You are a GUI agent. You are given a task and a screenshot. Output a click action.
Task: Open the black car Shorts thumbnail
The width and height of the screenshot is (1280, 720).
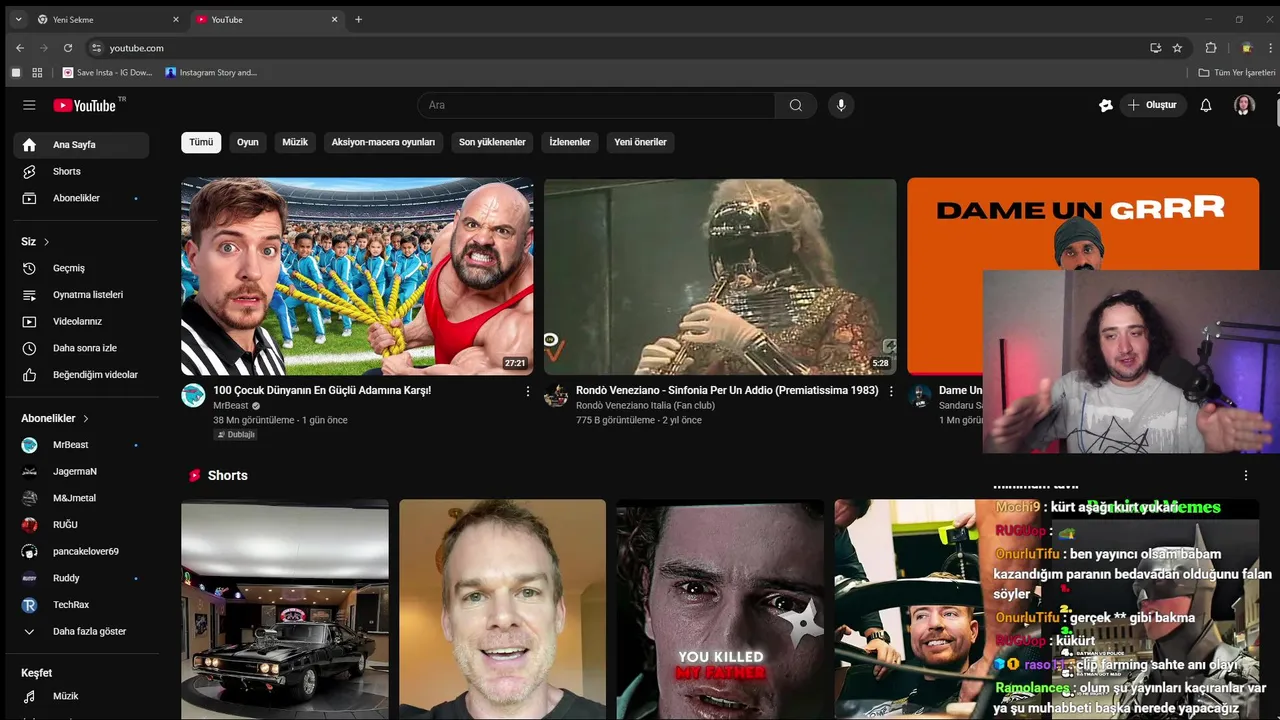tap(285, 610)
